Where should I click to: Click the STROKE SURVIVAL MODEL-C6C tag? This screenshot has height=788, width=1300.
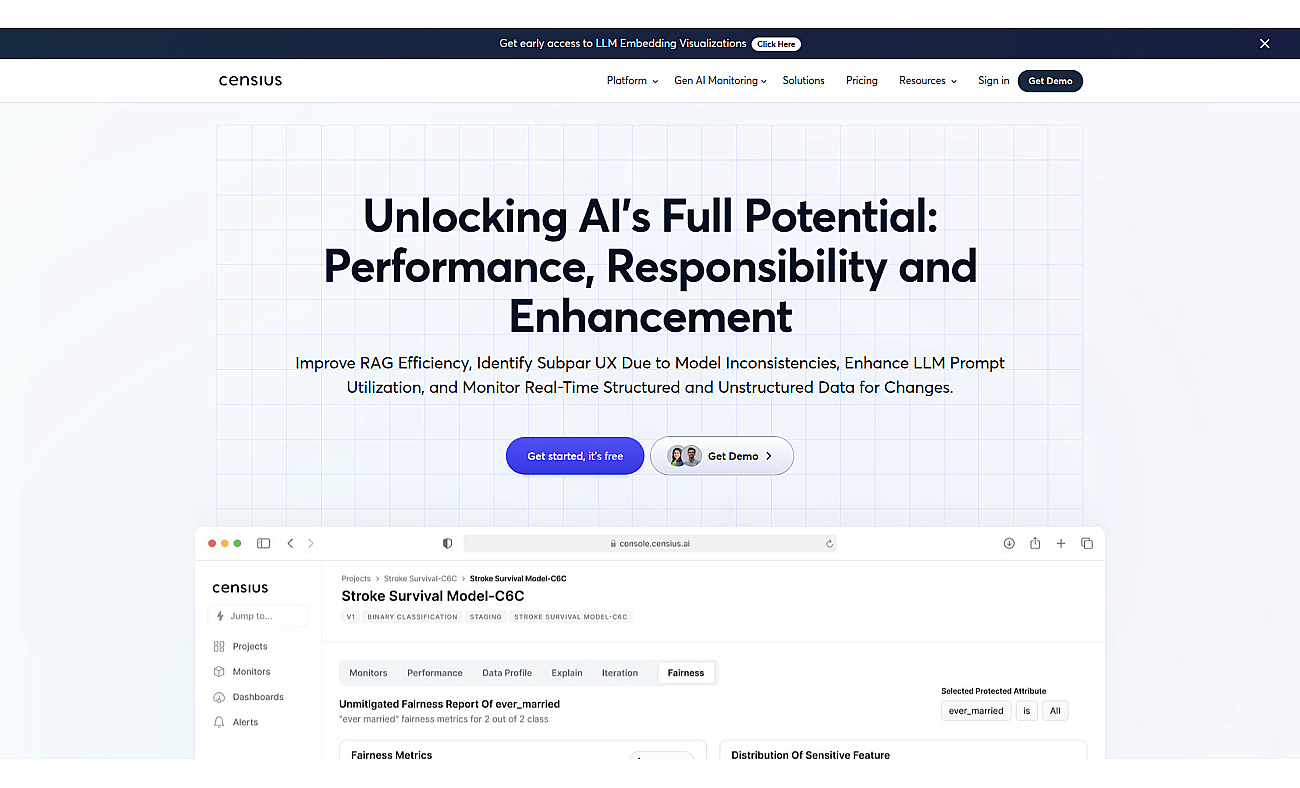coord(571,617)
